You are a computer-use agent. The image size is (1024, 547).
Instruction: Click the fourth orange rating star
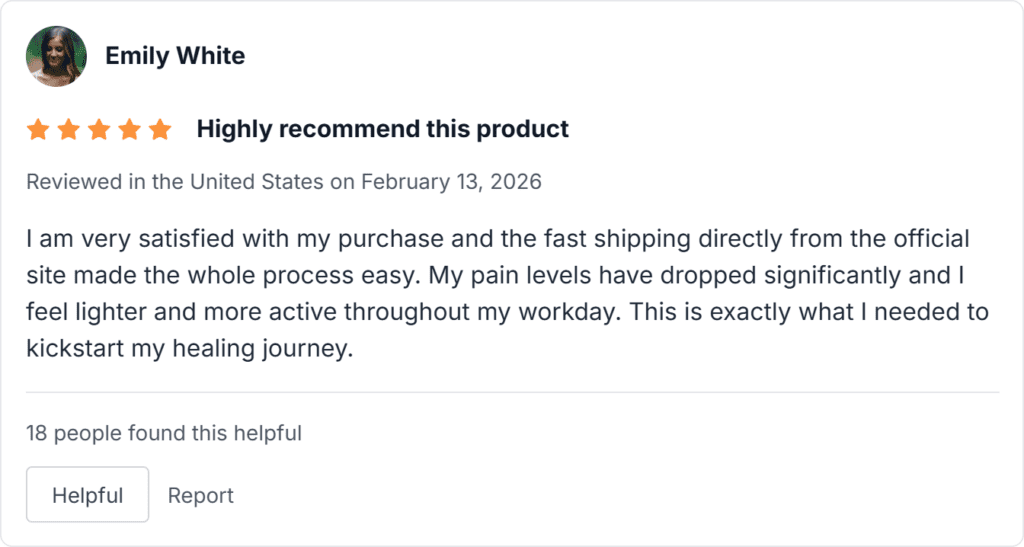tap(129, 129)
